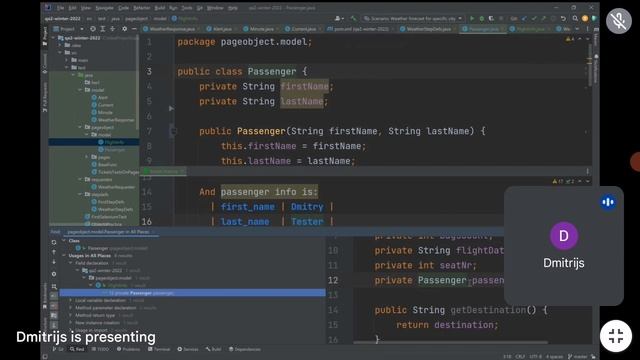Switch to the Alert.java editor tab

[x=221, y=29]
